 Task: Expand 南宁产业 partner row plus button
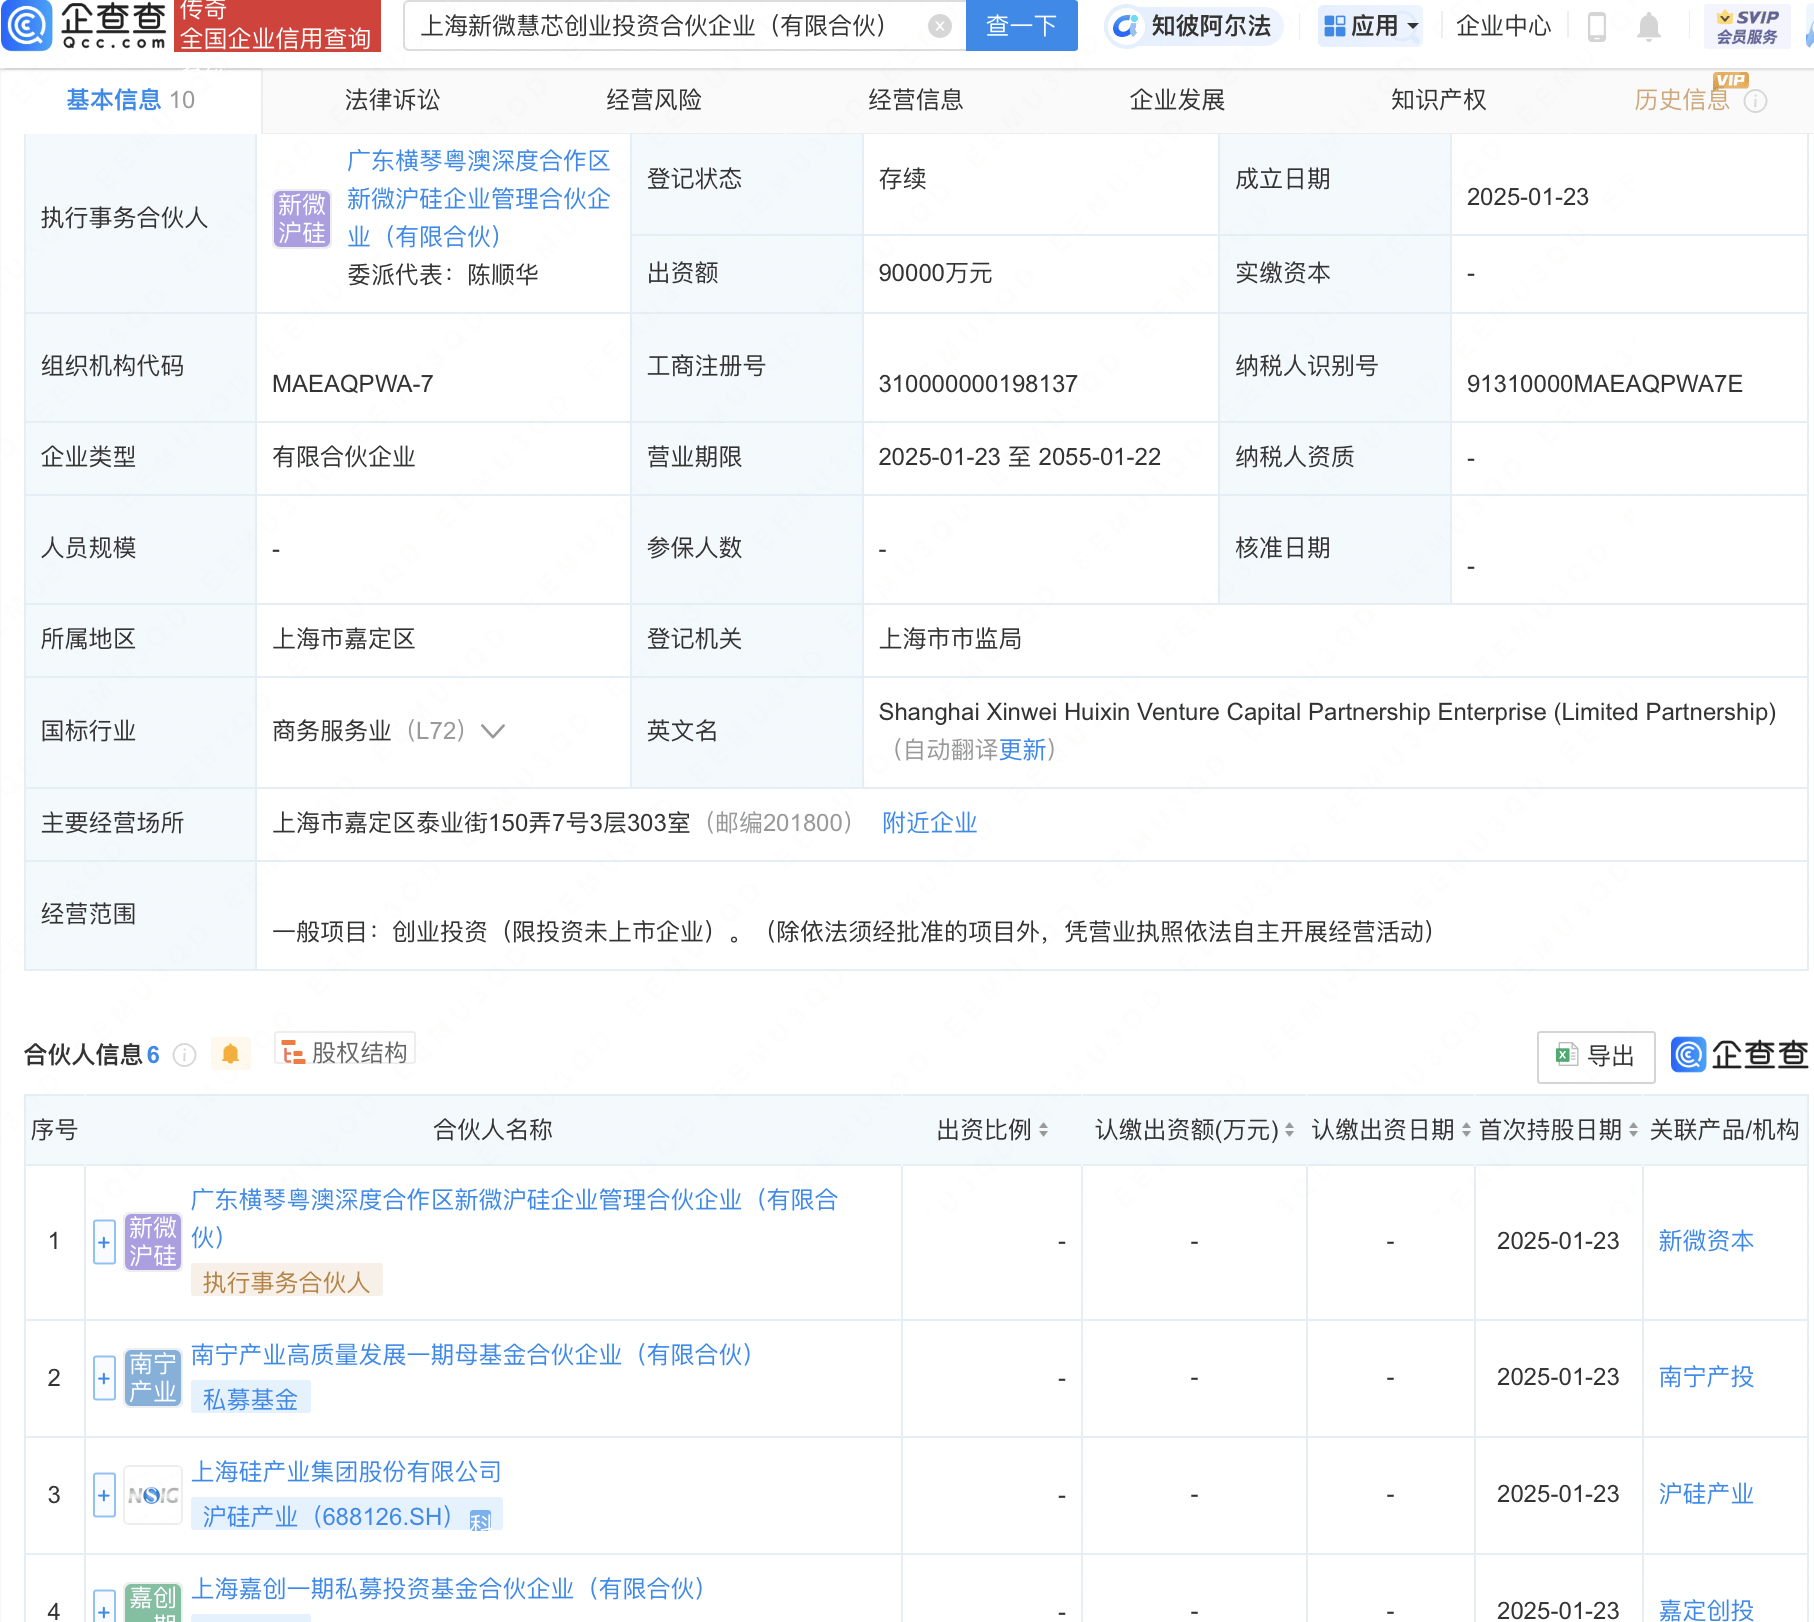tap(104, 1378)
